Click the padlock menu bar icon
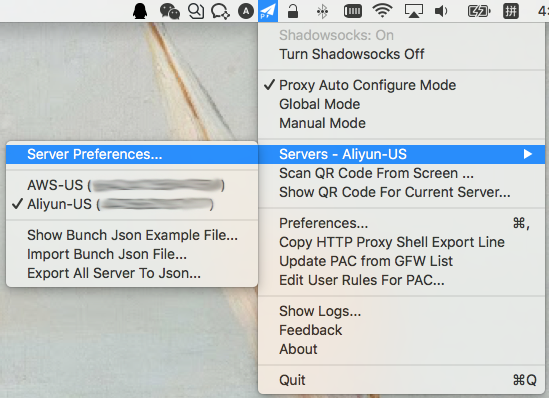549x398 pixels. click(293, 11)
